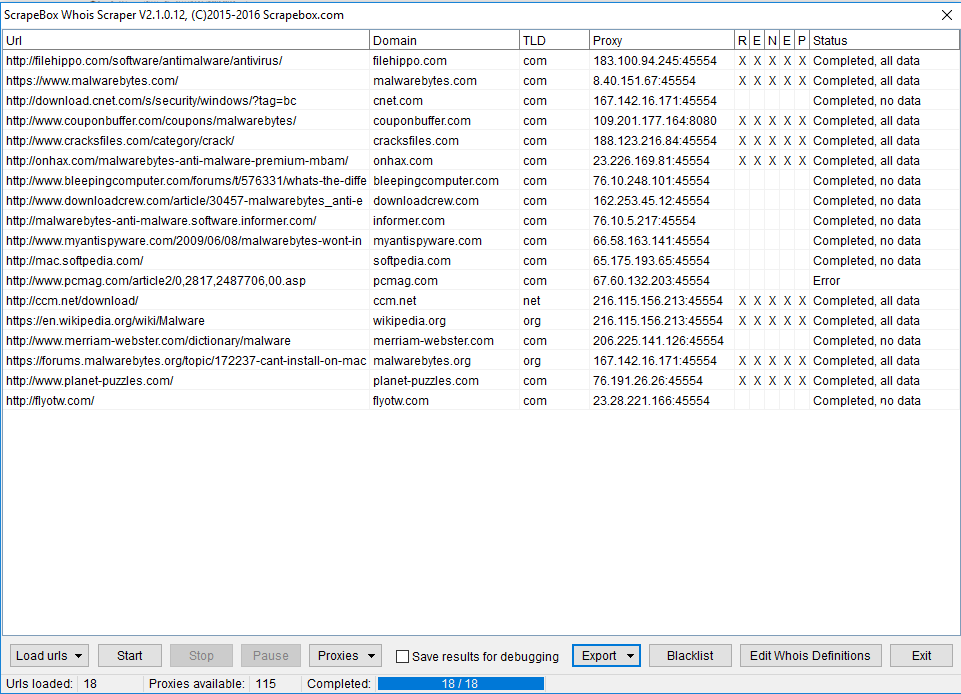The width and height of the screenshot is (961, 694).
Task: Select the bleepingcomputer.com forums URL
Action: tap(186, 181)
